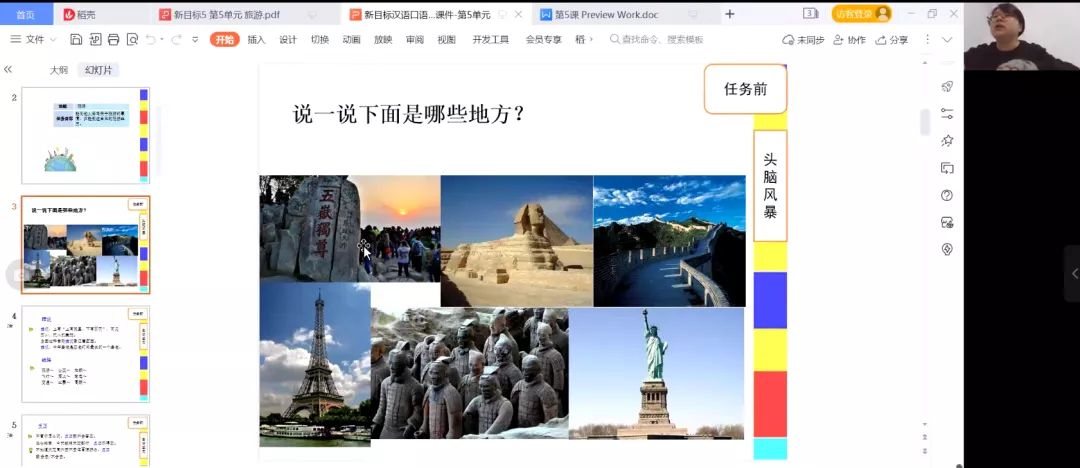1080x468 pixels.
Task: Click the sliders settings icon in right sidebar
Action: [947, 114]
